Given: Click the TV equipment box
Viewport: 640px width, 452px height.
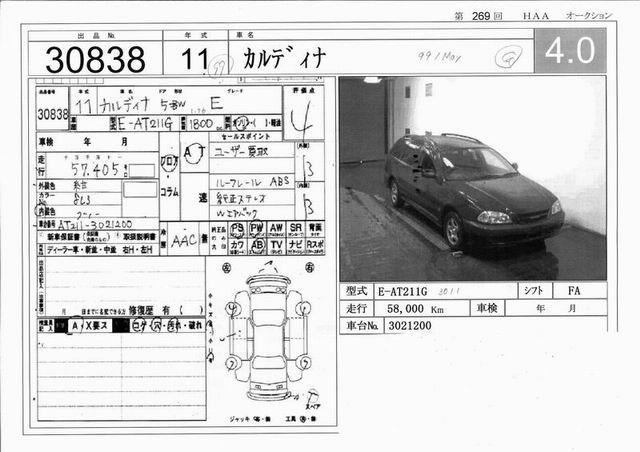Looking at the screenshot, I should 276,246.
